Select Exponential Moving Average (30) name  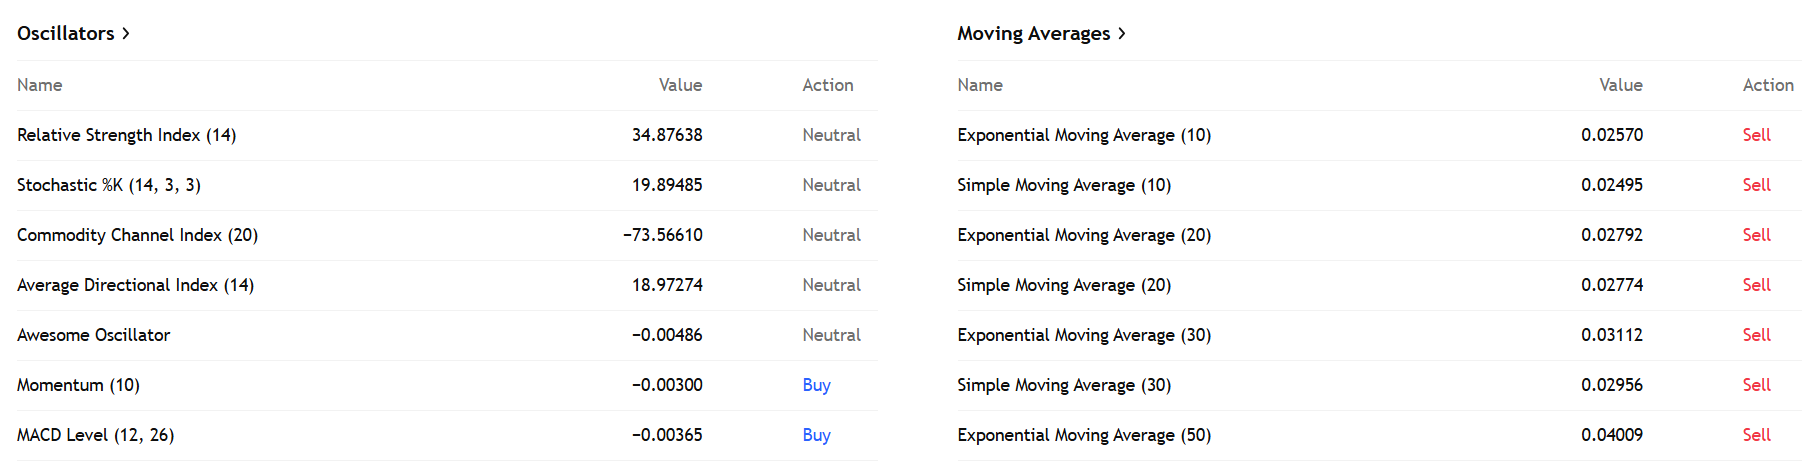pyautogui.click(x=1084, y=335)
